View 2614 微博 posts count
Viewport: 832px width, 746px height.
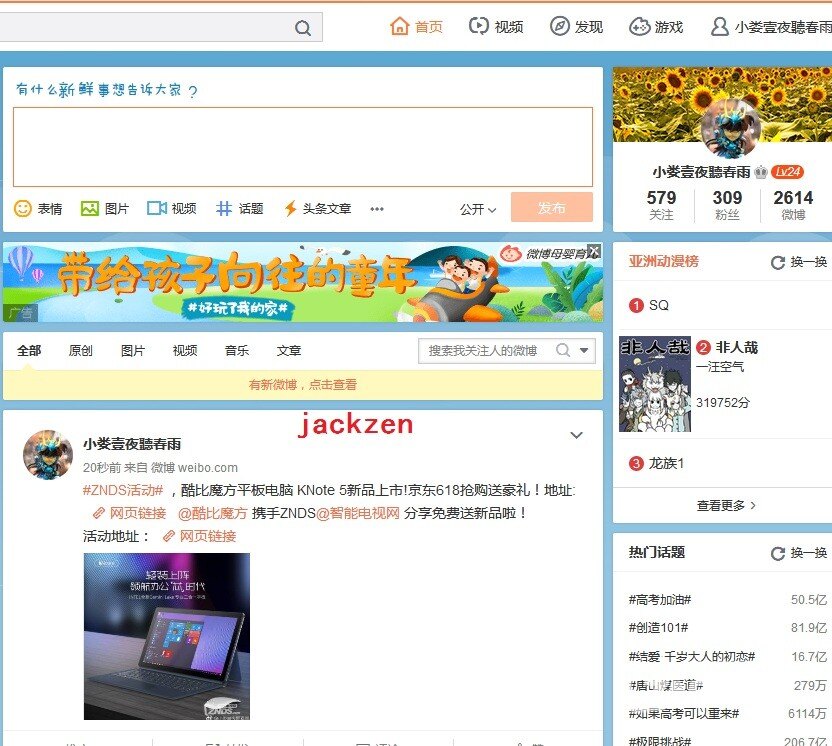click(x=793, y=205)
